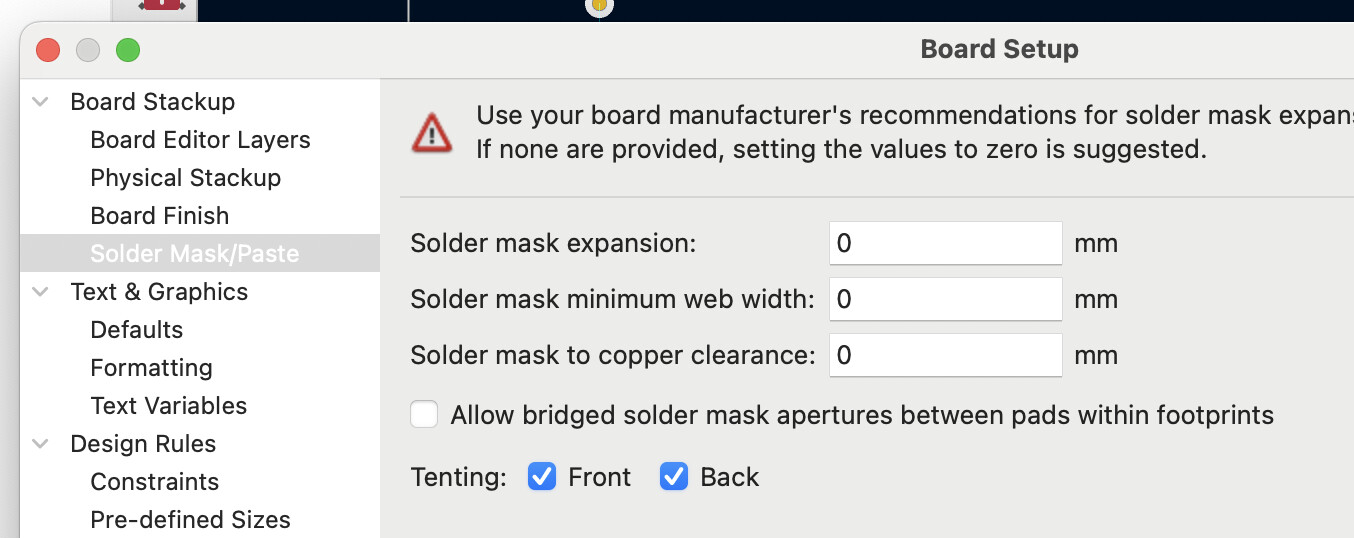Show the Text Variables page

click(168, 406)
